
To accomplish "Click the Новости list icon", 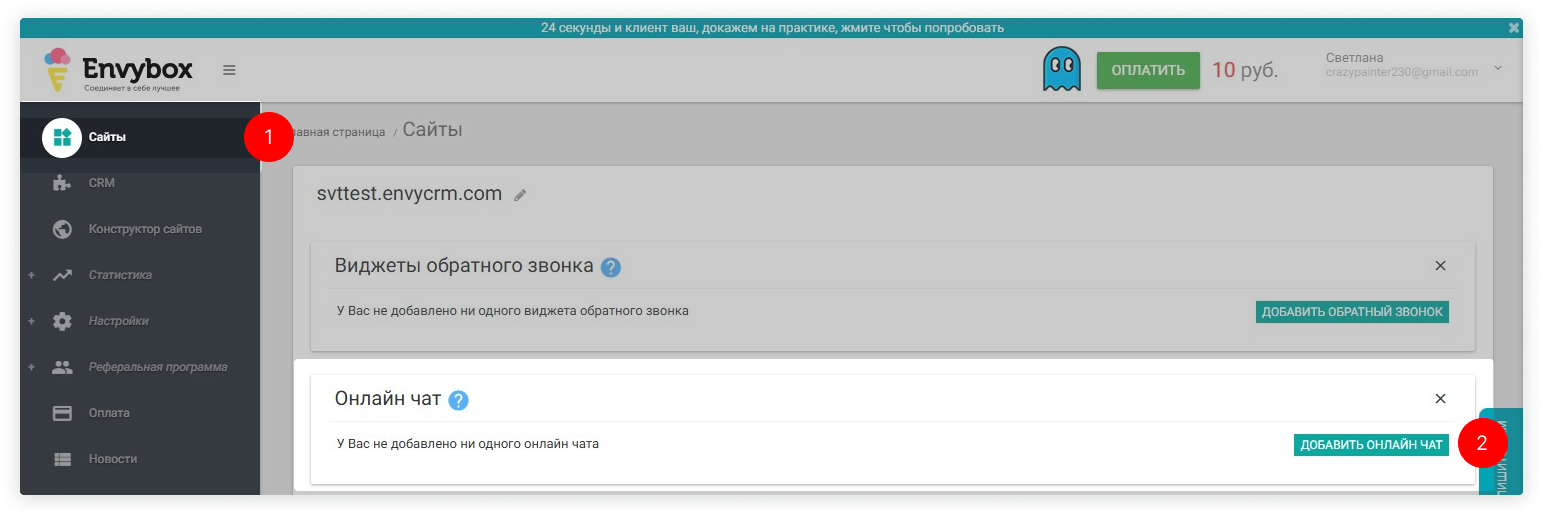I will pyautogui.click(x=62, y=459).
